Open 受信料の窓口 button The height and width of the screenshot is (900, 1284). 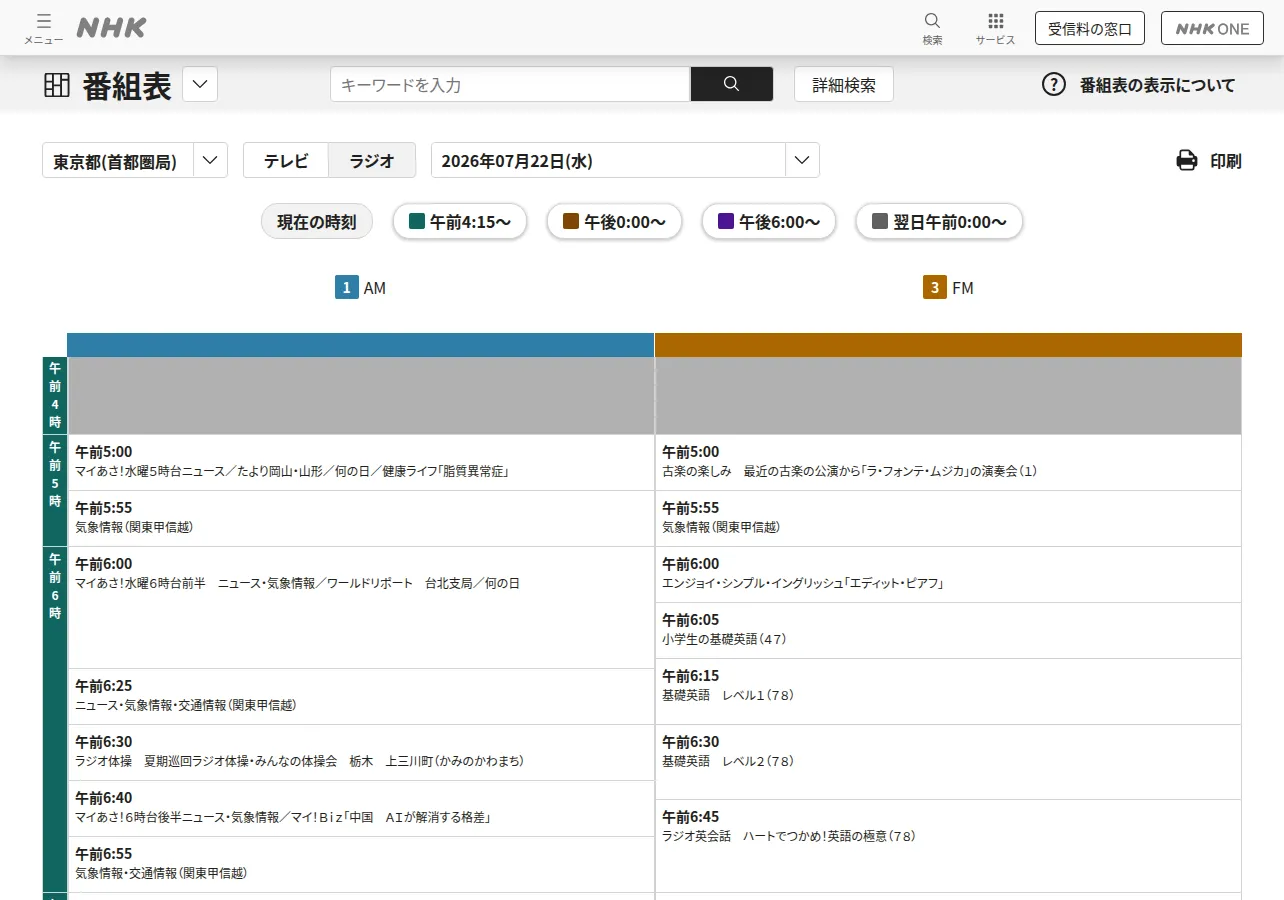click(1090, 28)
